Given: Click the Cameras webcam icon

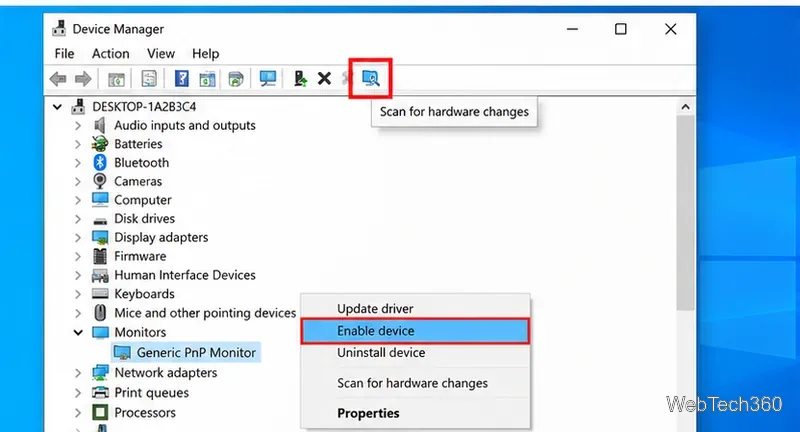Looking at the screenshot, I should [100, 181].
